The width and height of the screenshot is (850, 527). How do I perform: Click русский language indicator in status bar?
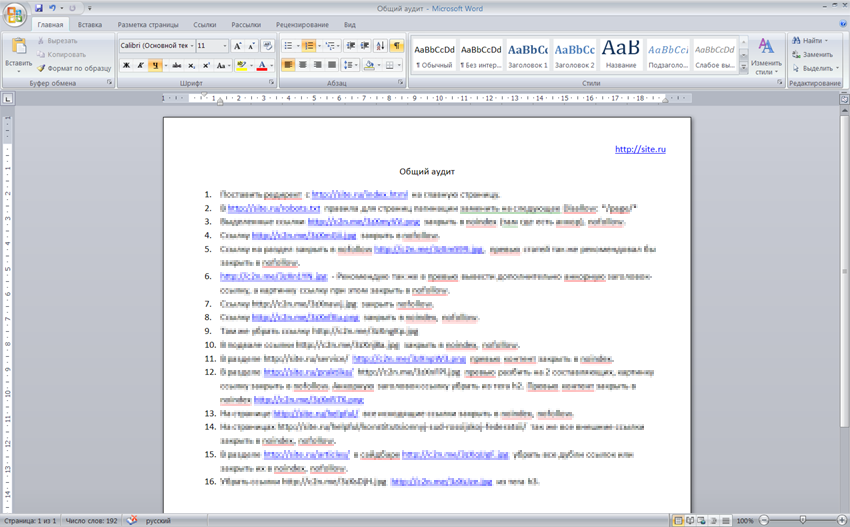158,520
